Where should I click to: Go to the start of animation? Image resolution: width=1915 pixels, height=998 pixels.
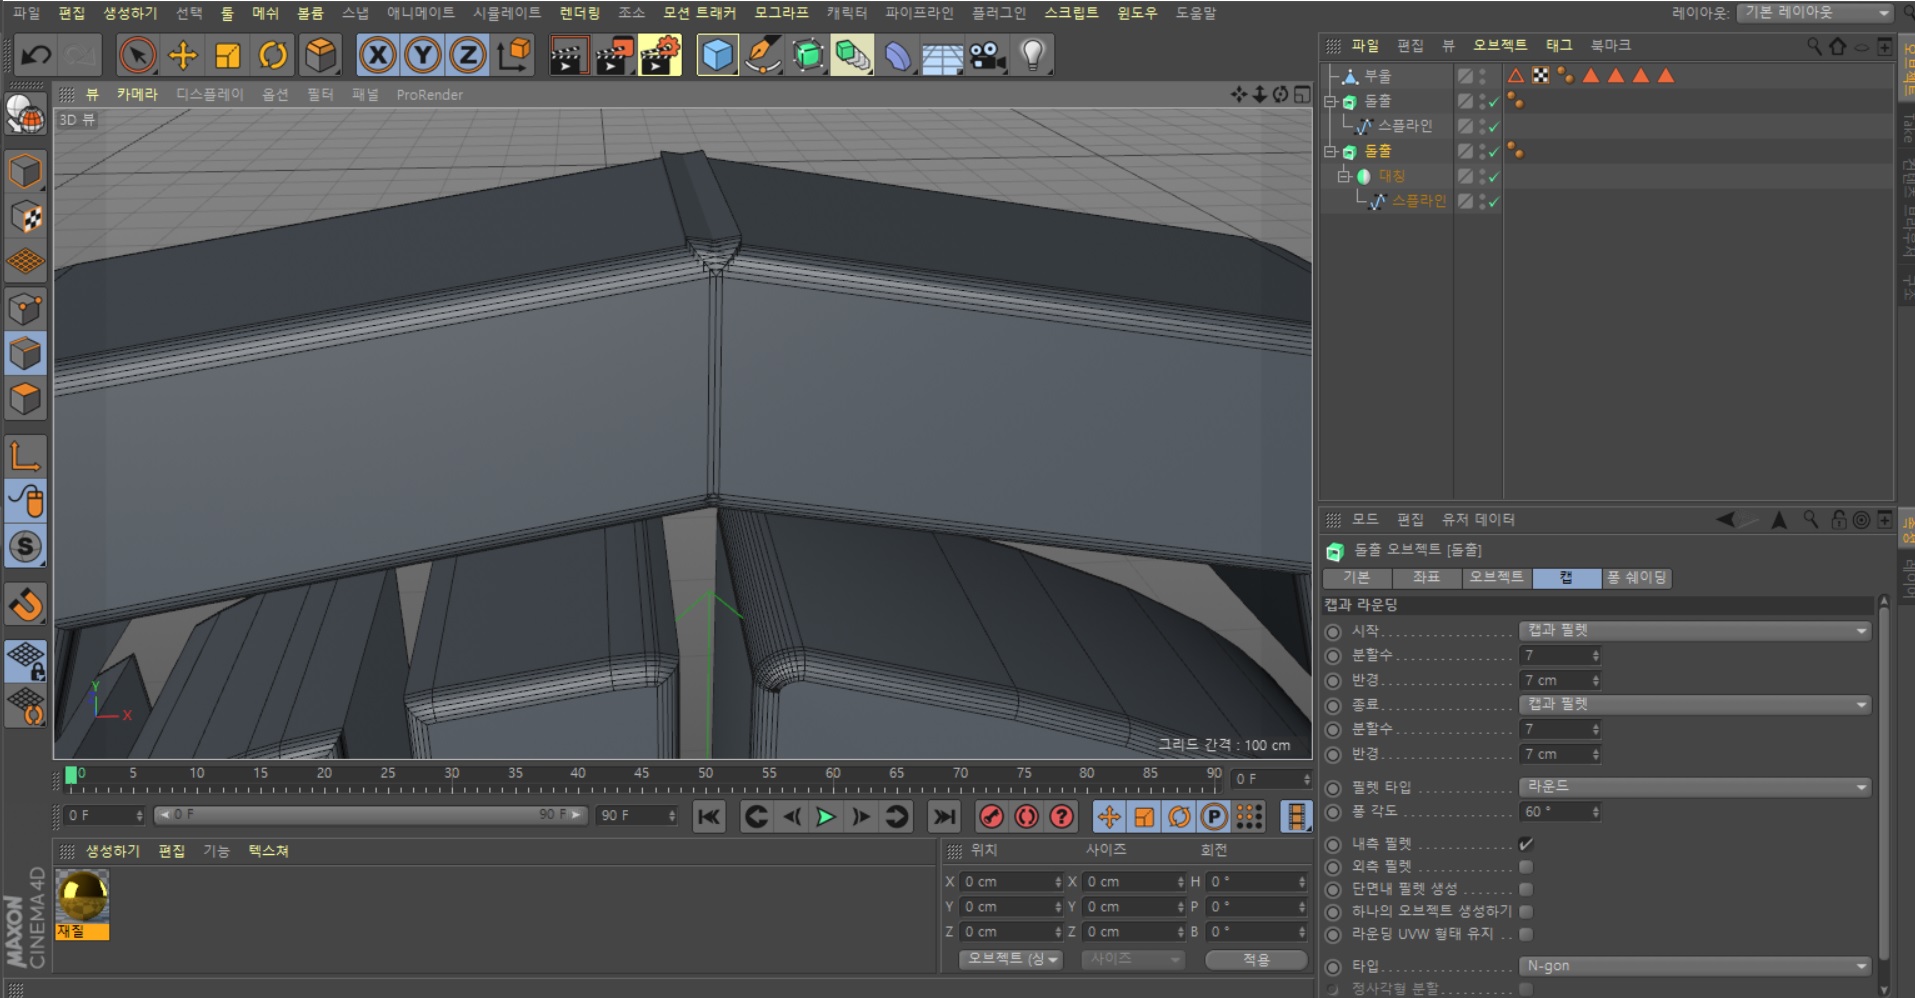coord(708,817)
